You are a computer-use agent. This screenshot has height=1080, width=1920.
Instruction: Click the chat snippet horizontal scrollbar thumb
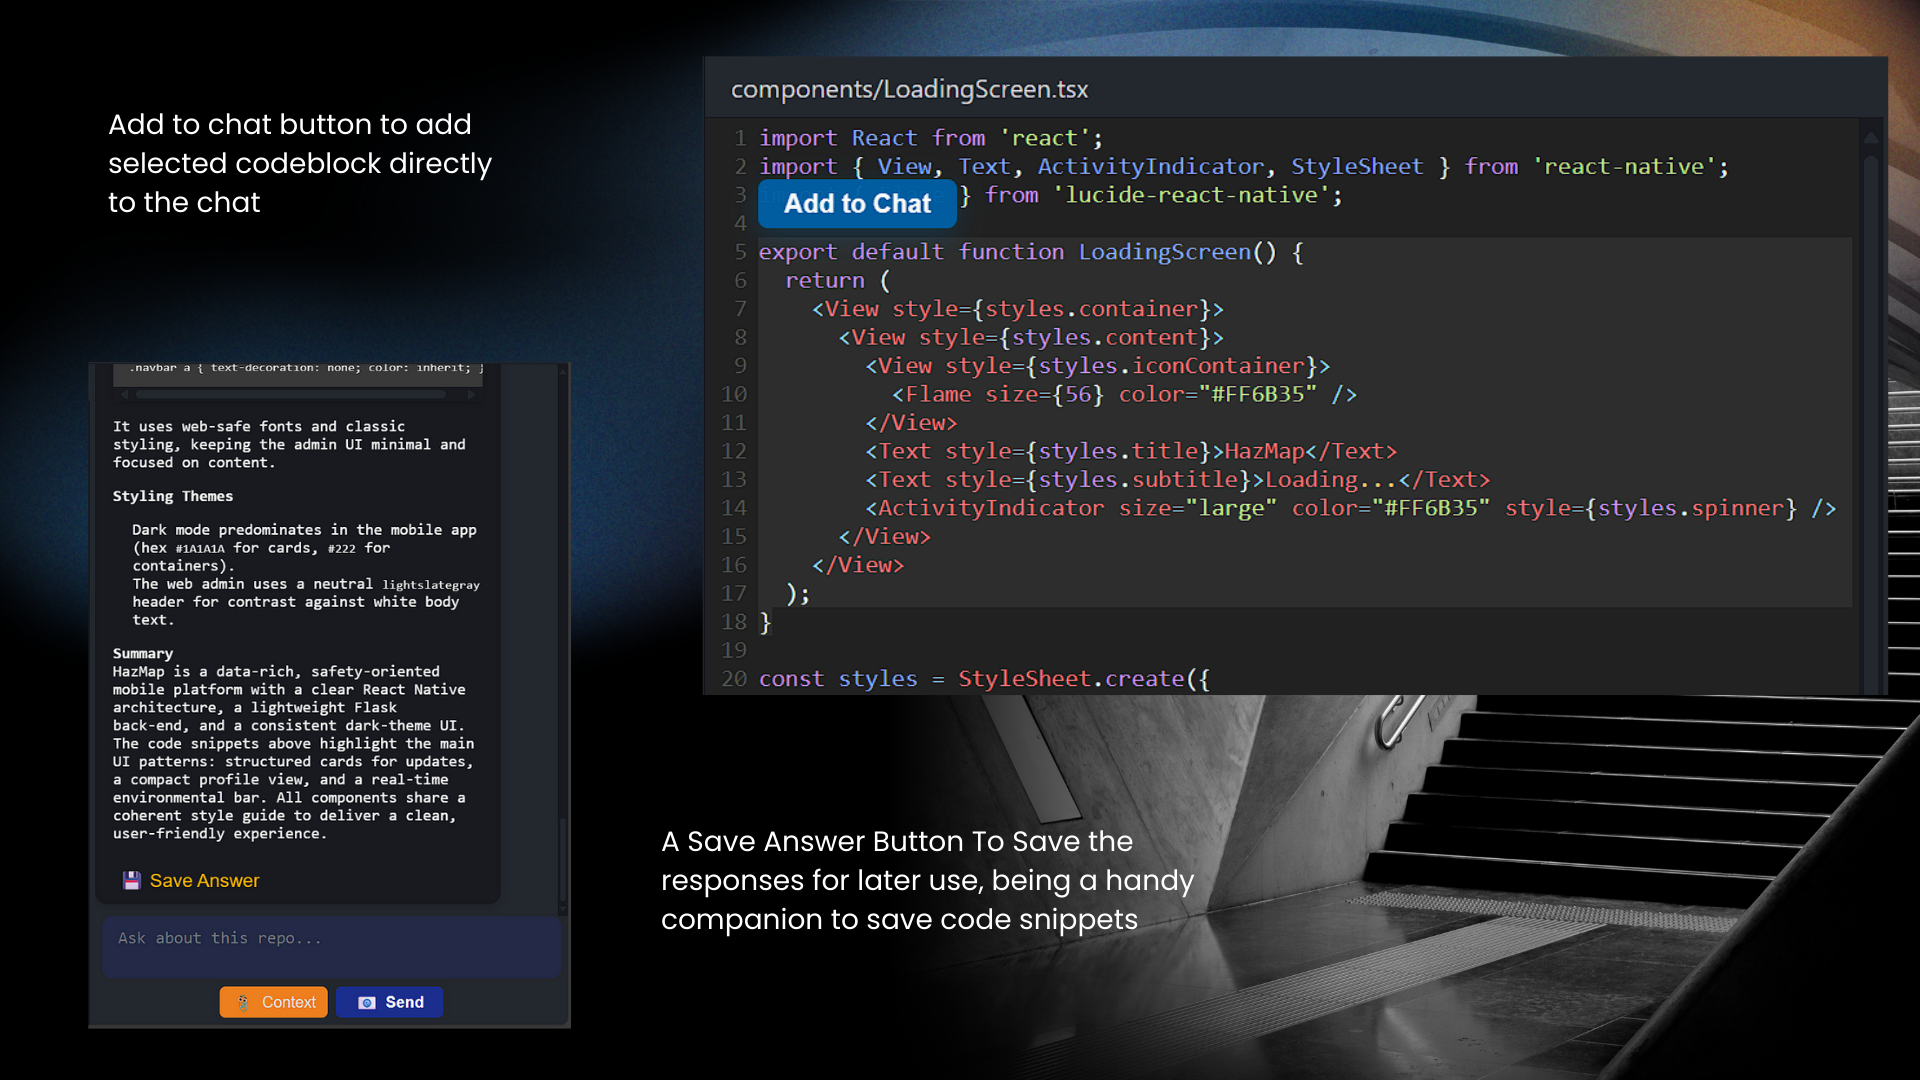(x=290, y=395)
